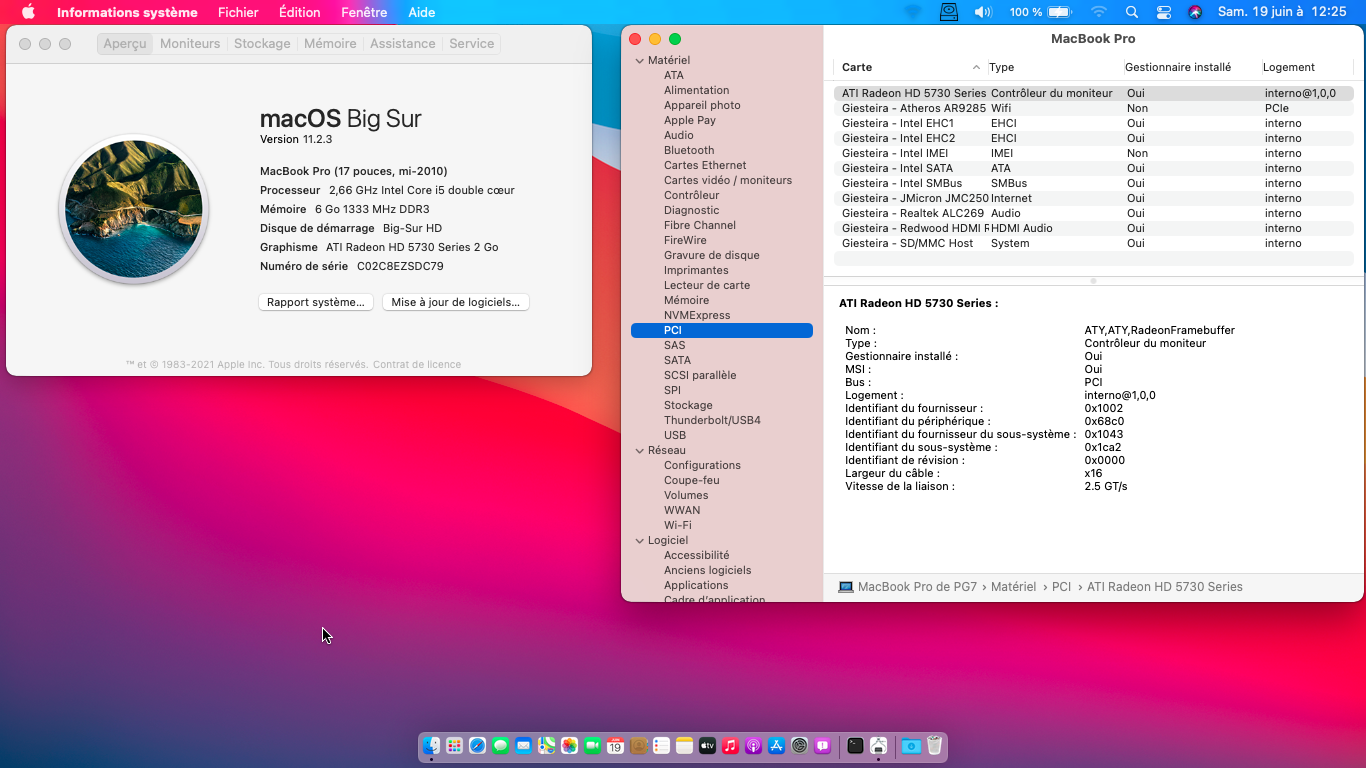Open Calendar in the Dock
The height and width of the screenshot is (768, 1366).
[615, 745]
